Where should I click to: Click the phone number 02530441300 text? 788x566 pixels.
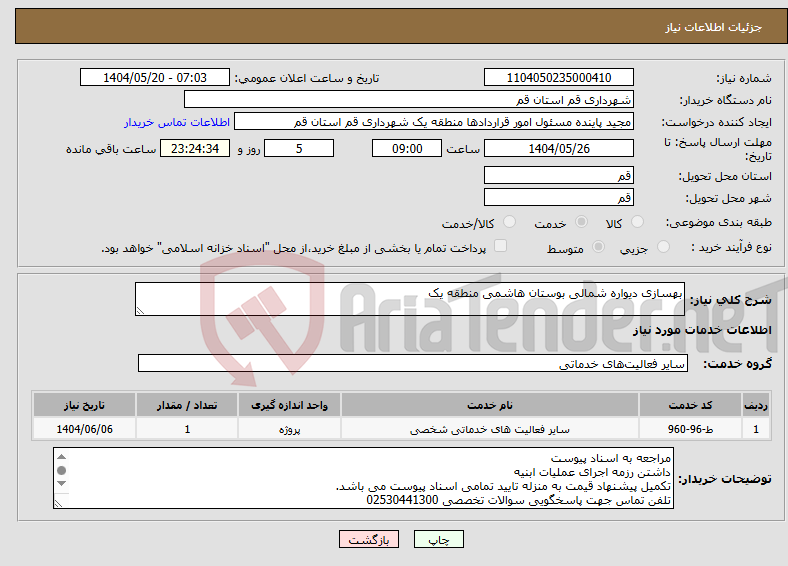(403, 500)
